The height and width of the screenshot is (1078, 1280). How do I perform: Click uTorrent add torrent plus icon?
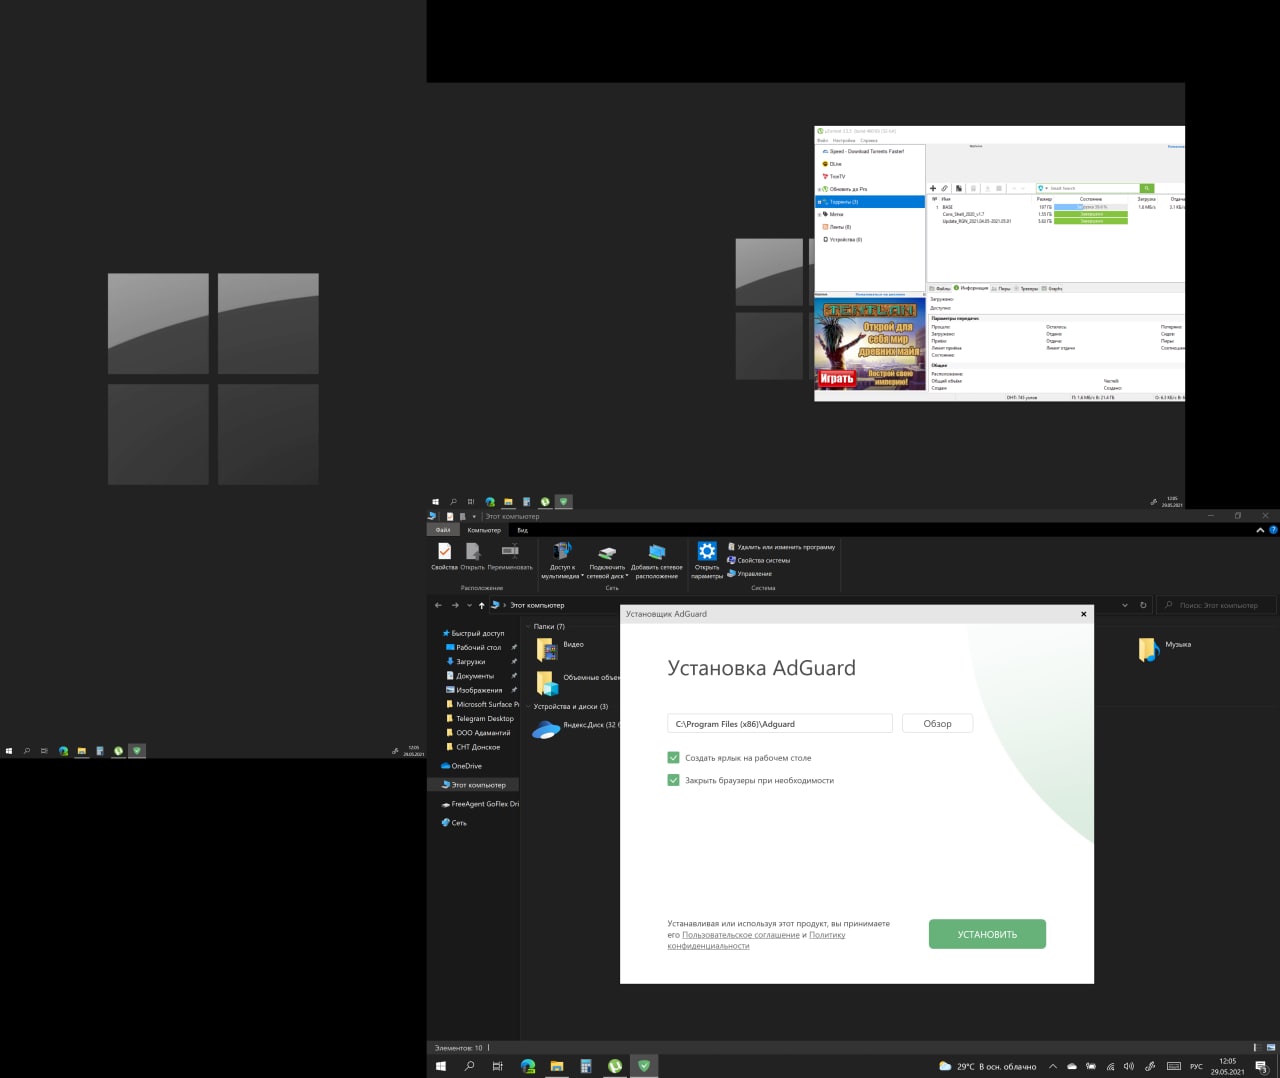933,188
